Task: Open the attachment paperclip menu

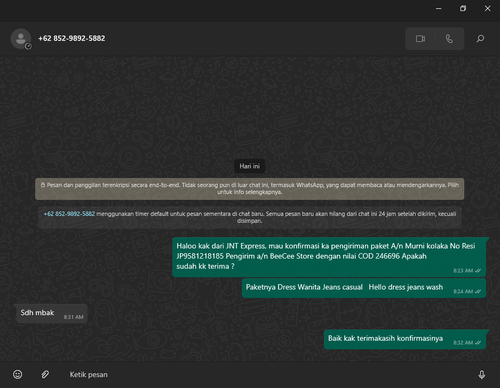Action: pos(45,374)
